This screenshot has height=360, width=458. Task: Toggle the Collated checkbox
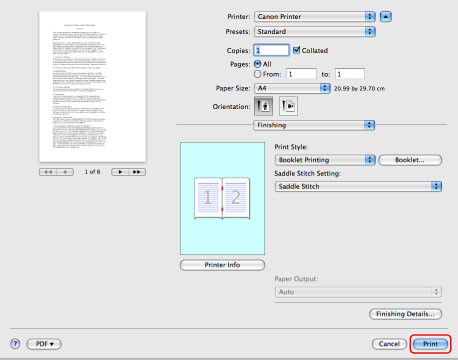click(296, 50)
